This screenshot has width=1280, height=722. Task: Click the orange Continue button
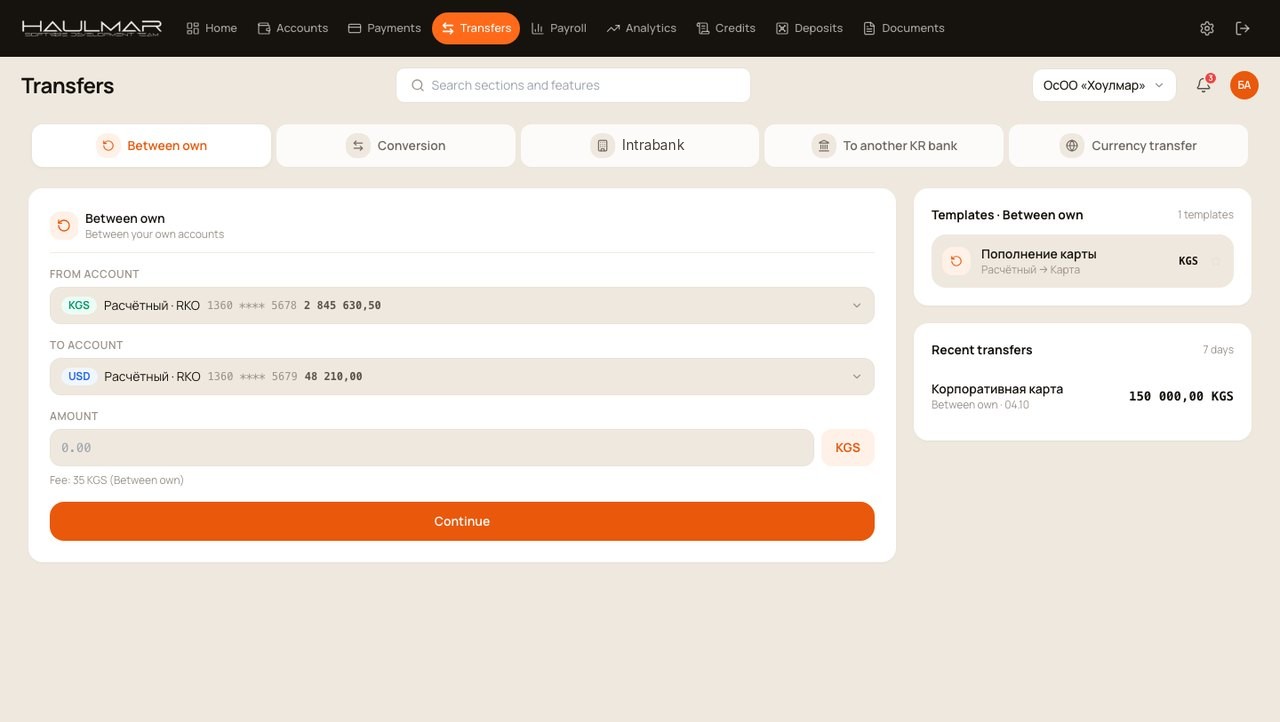462,521
